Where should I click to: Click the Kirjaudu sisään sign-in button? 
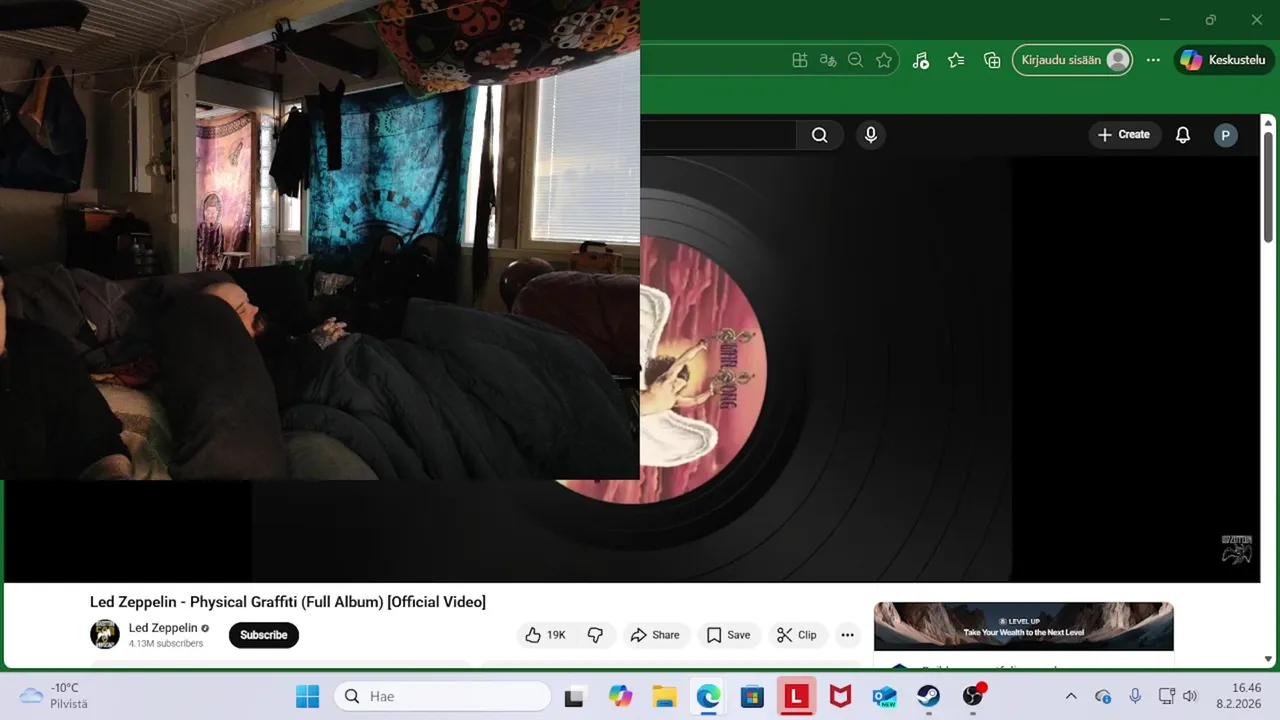1073,60
